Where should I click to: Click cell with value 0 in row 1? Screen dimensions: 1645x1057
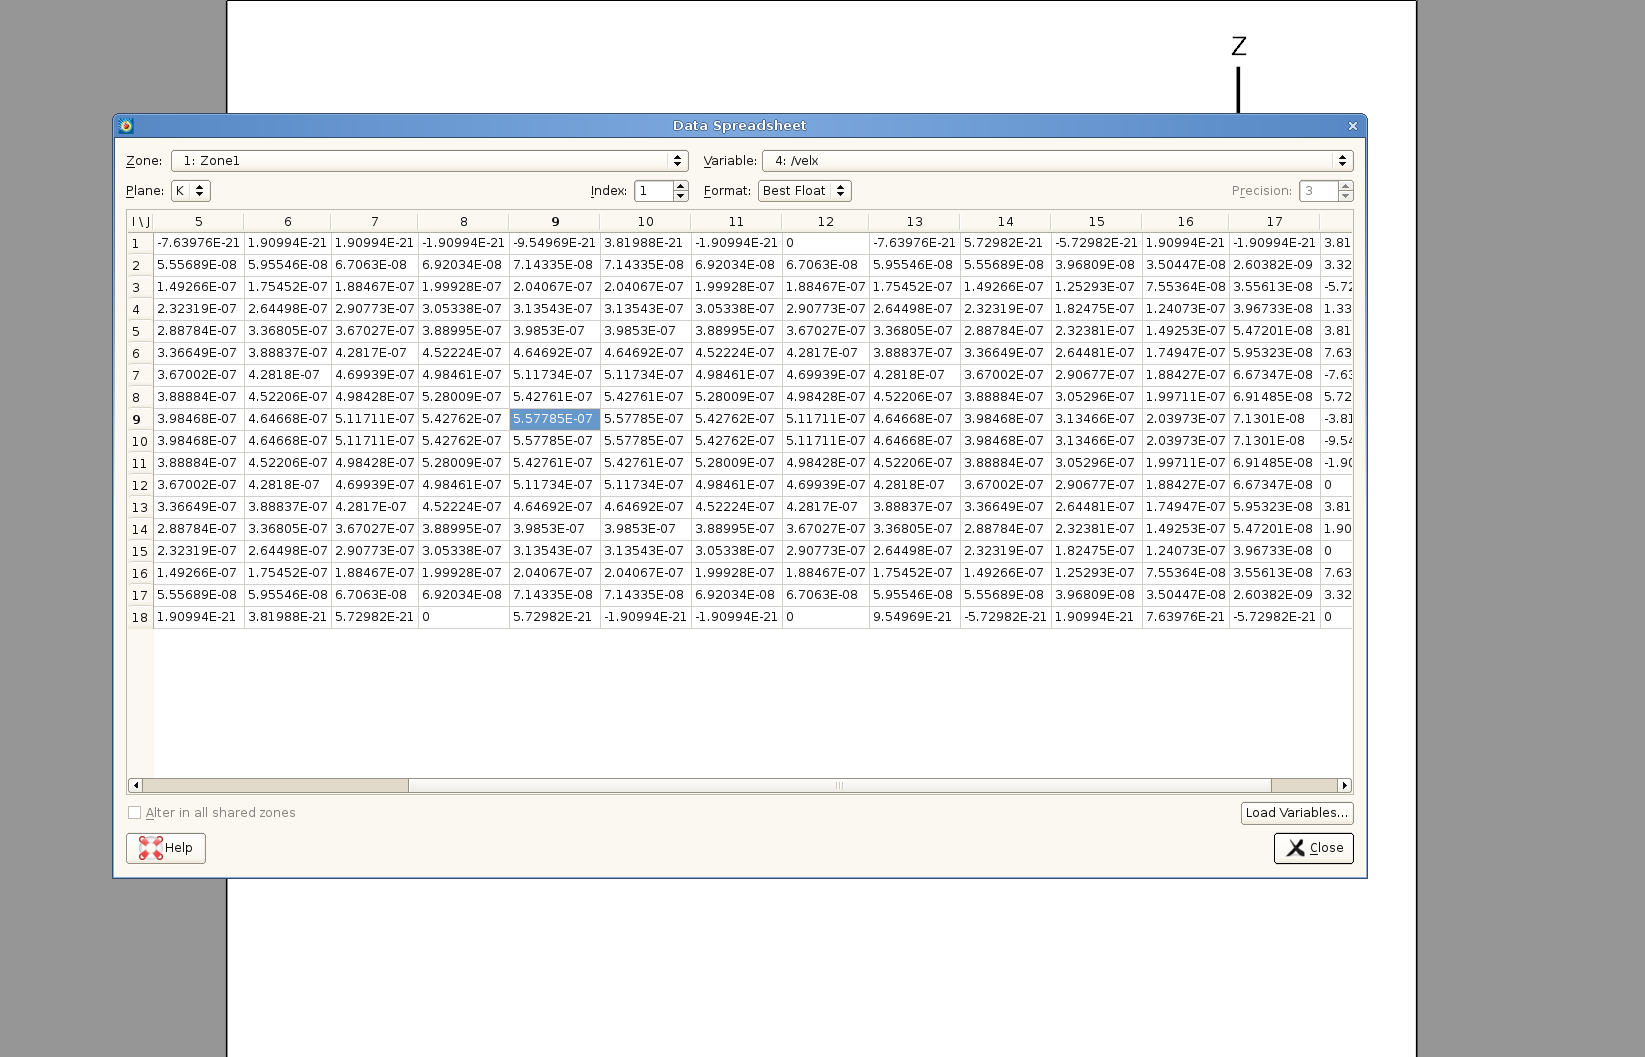(824, 243)
